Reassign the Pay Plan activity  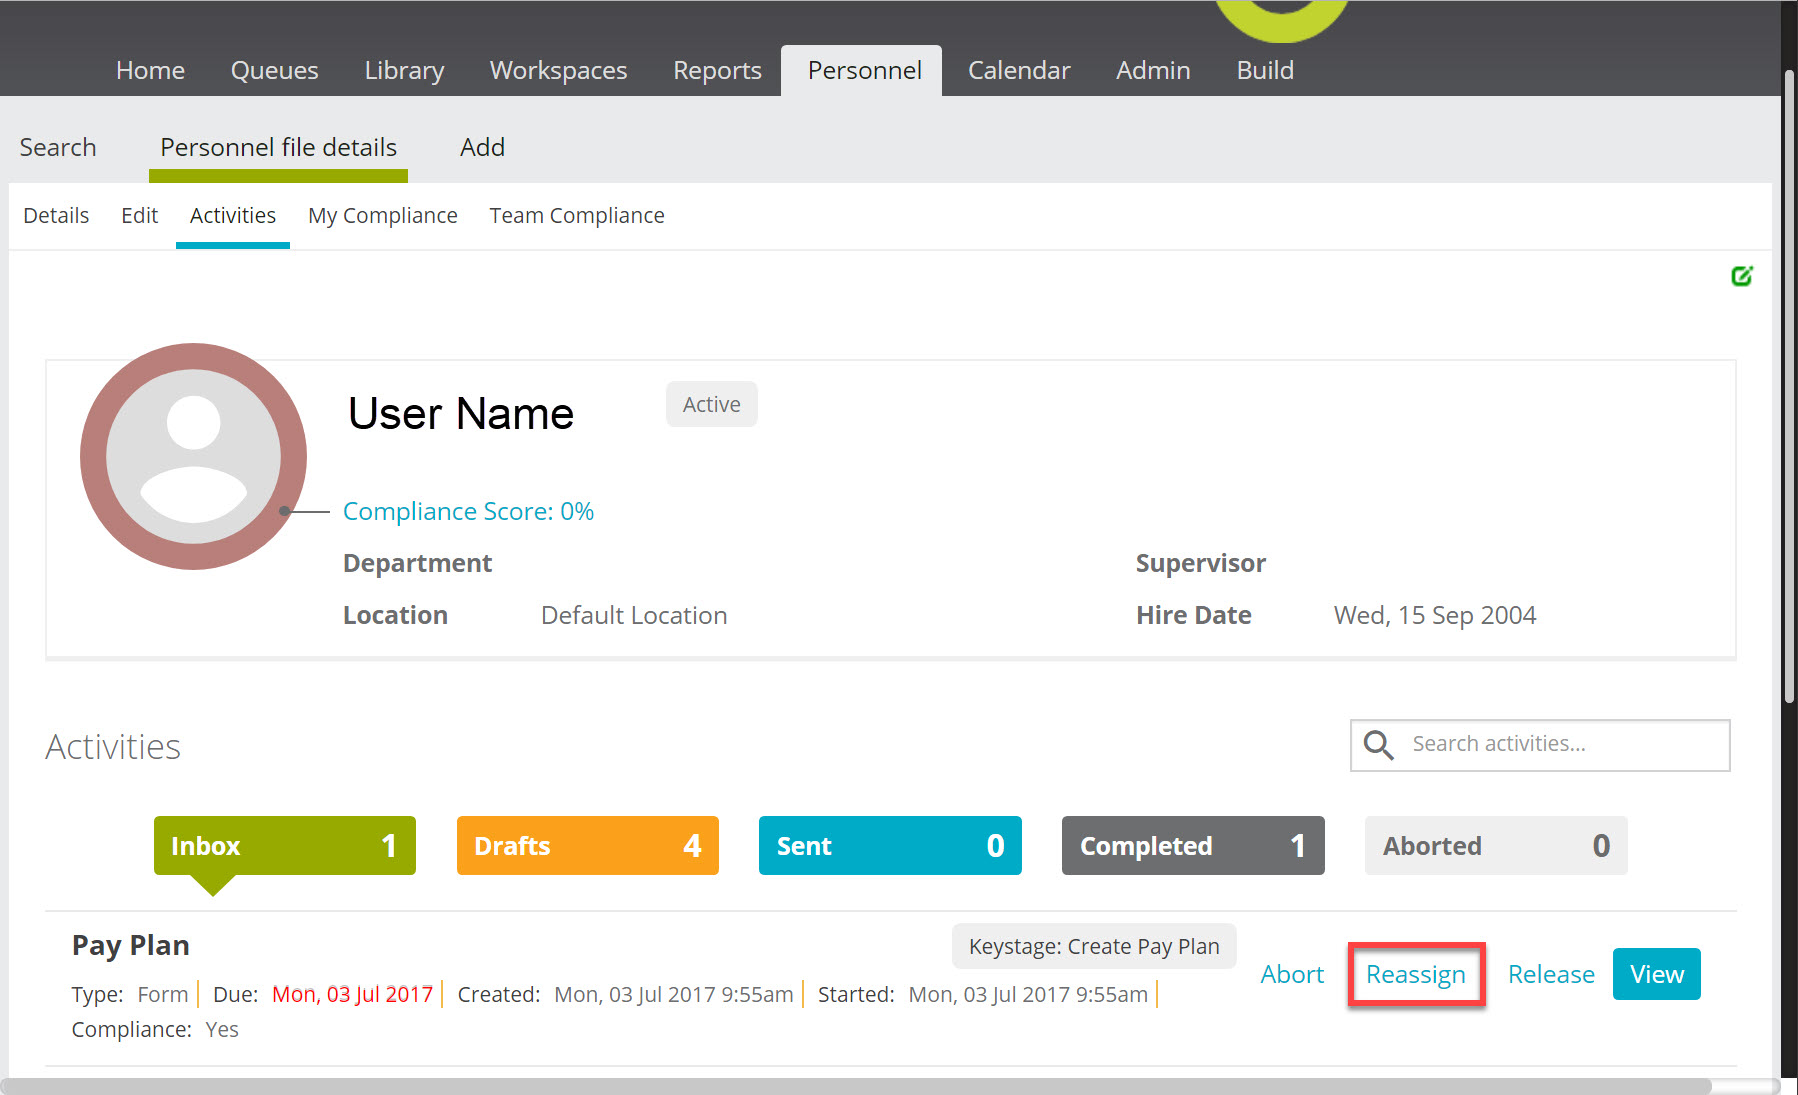click(1415, 974)
